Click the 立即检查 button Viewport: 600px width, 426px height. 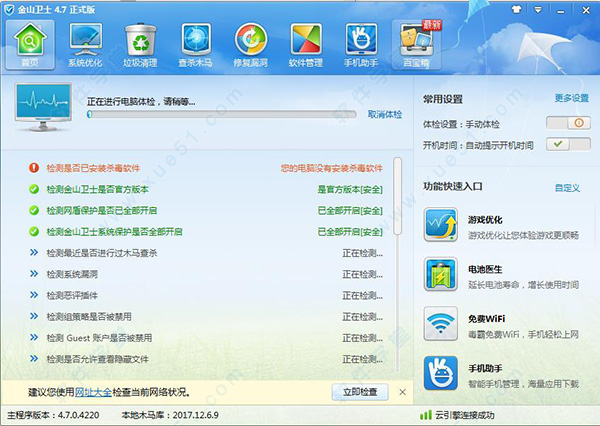[x=360, y=392]
